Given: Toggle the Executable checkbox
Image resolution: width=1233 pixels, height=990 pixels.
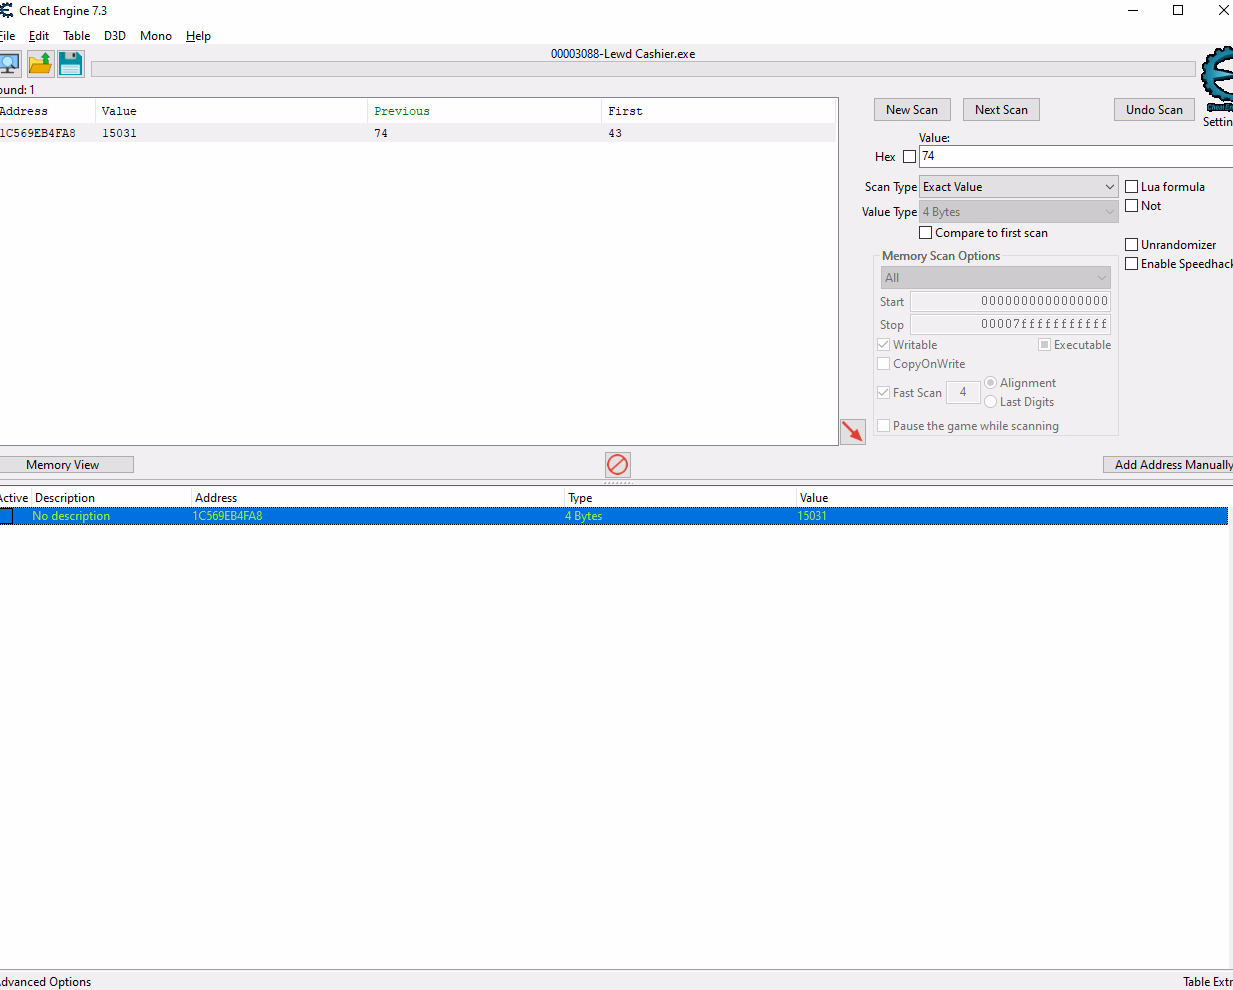Looking at the screenshot, I should [1045, 345].
